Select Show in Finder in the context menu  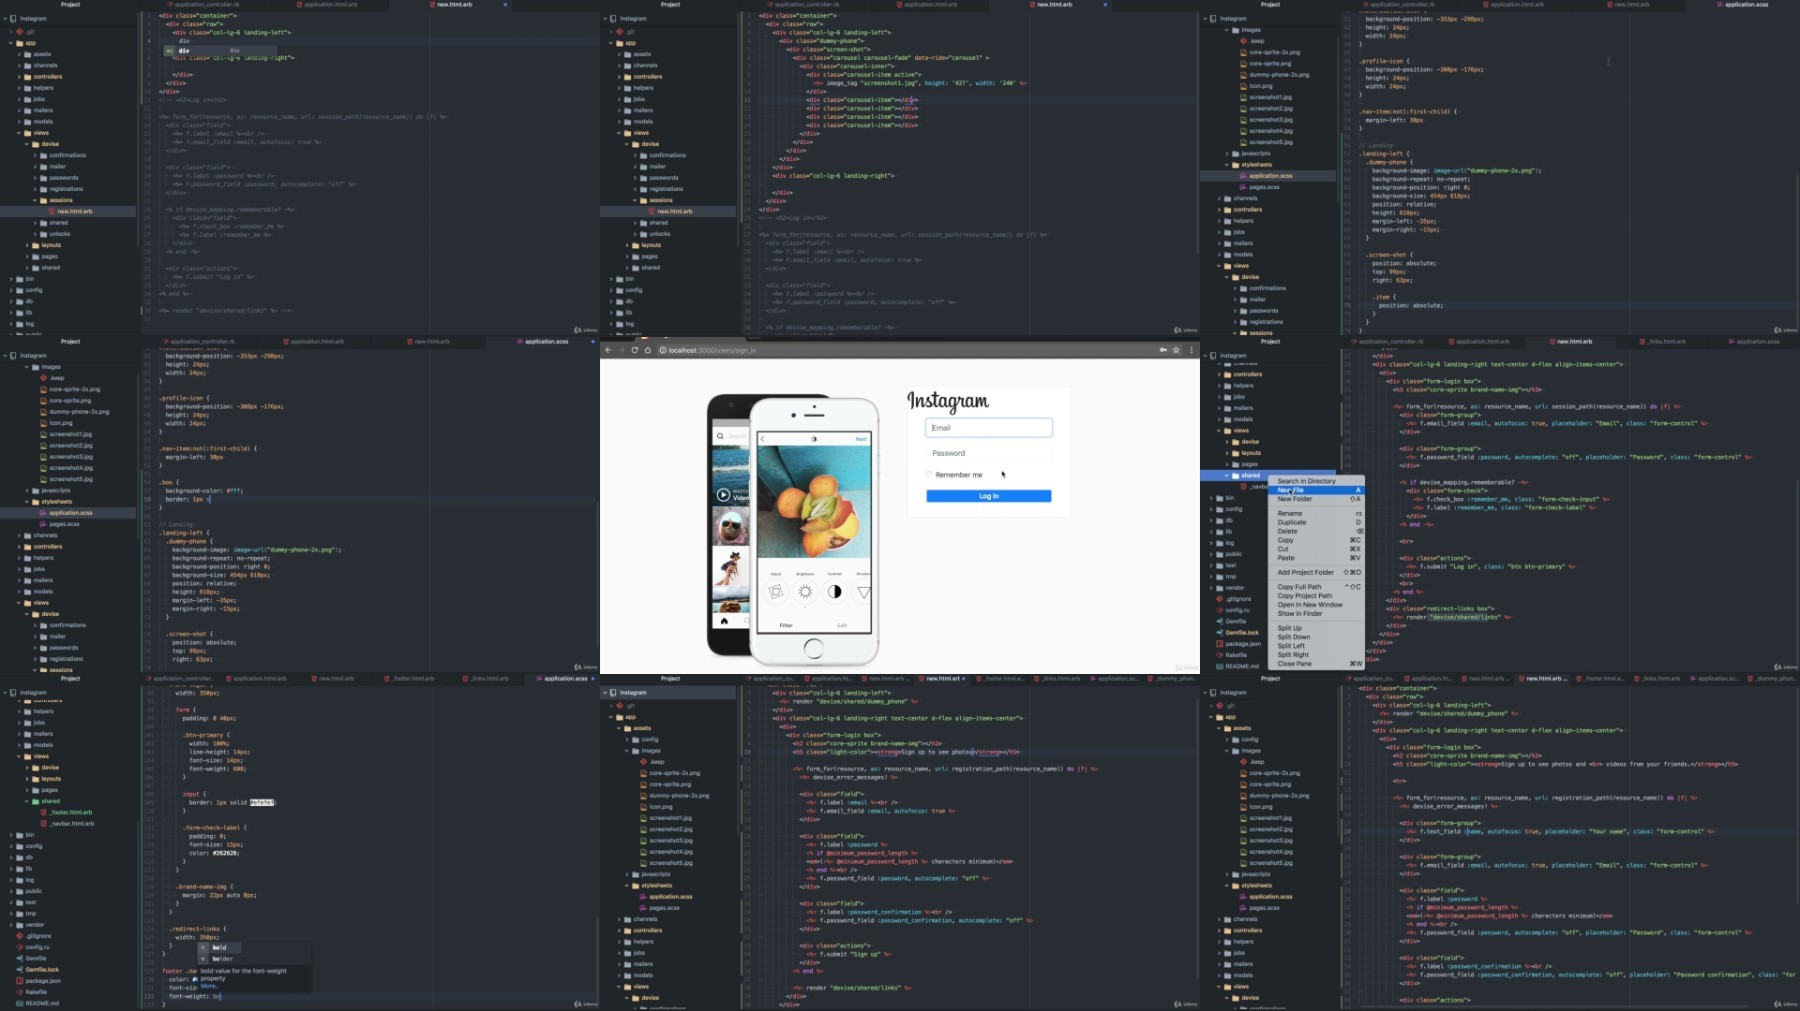pos(1317,614)
